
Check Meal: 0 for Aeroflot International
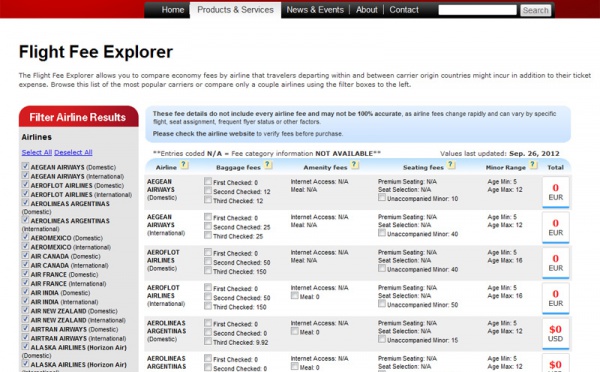[295, 295]
